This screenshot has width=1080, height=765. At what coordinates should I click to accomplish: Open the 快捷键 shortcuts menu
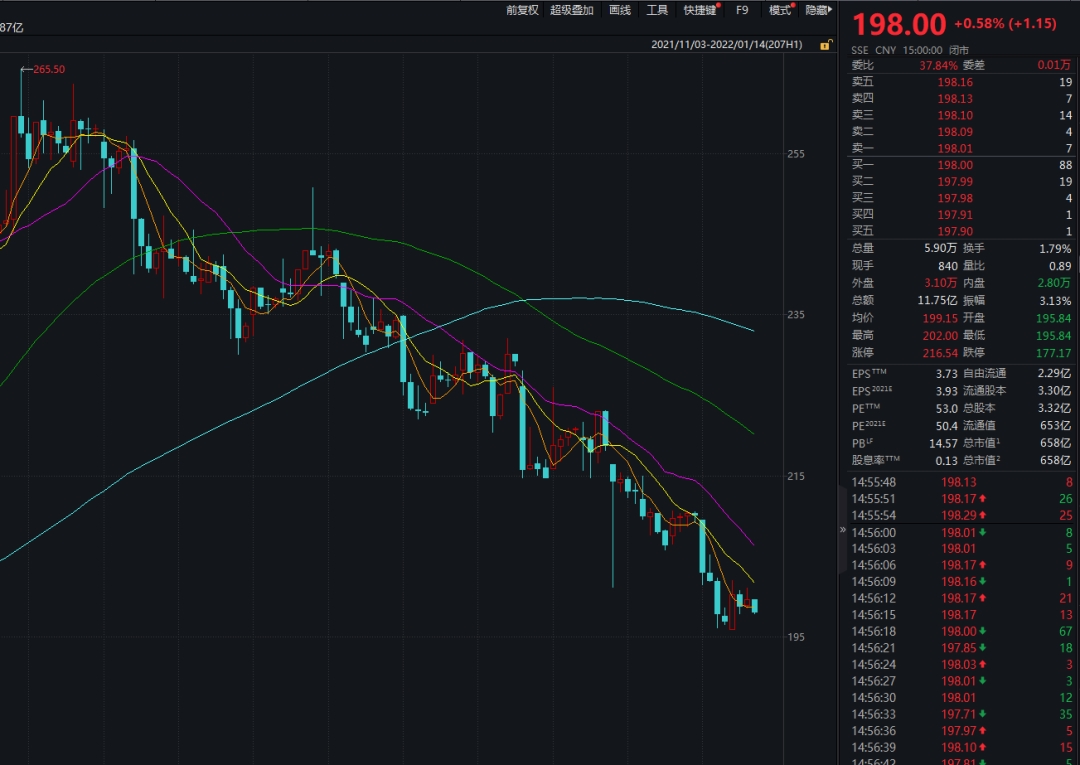pyautogui.click(x=700, y=10)
